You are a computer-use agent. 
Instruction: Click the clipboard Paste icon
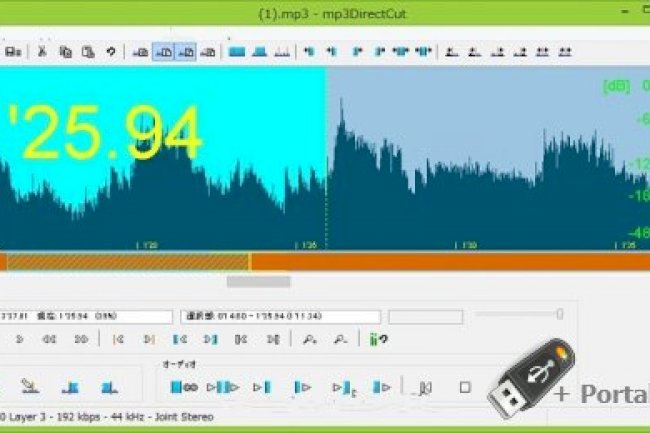tap(88, 52)
